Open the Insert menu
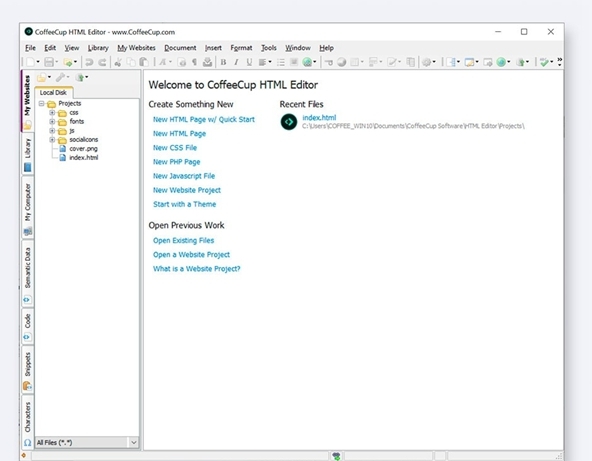The height and width of the screenshot is (461, 592). point(213,48)
